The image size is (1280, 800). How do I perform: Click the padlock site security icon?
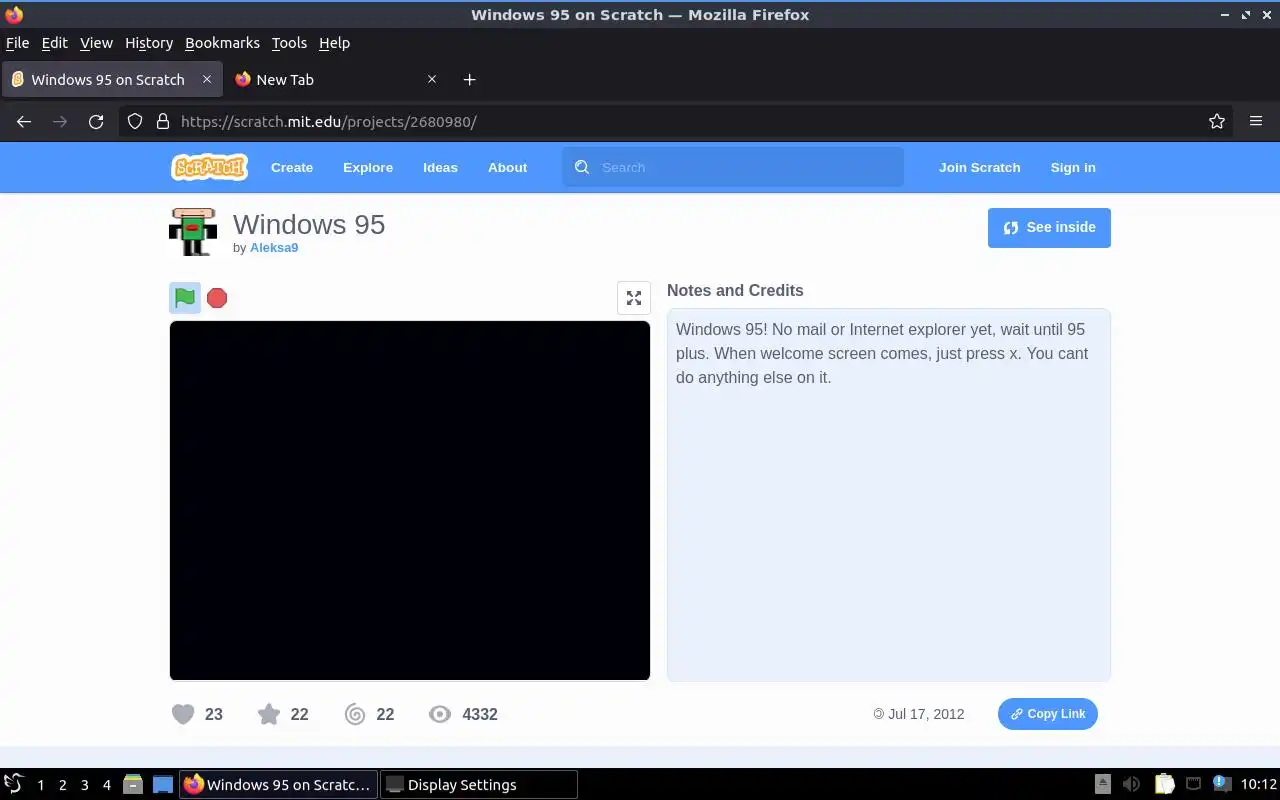162,121
